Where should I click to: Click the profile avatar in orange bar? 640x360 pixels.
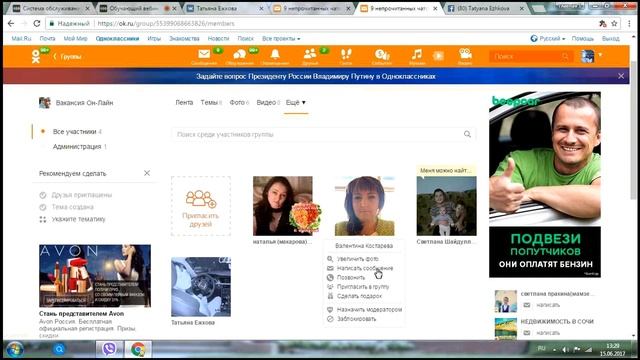click(587, 56)
